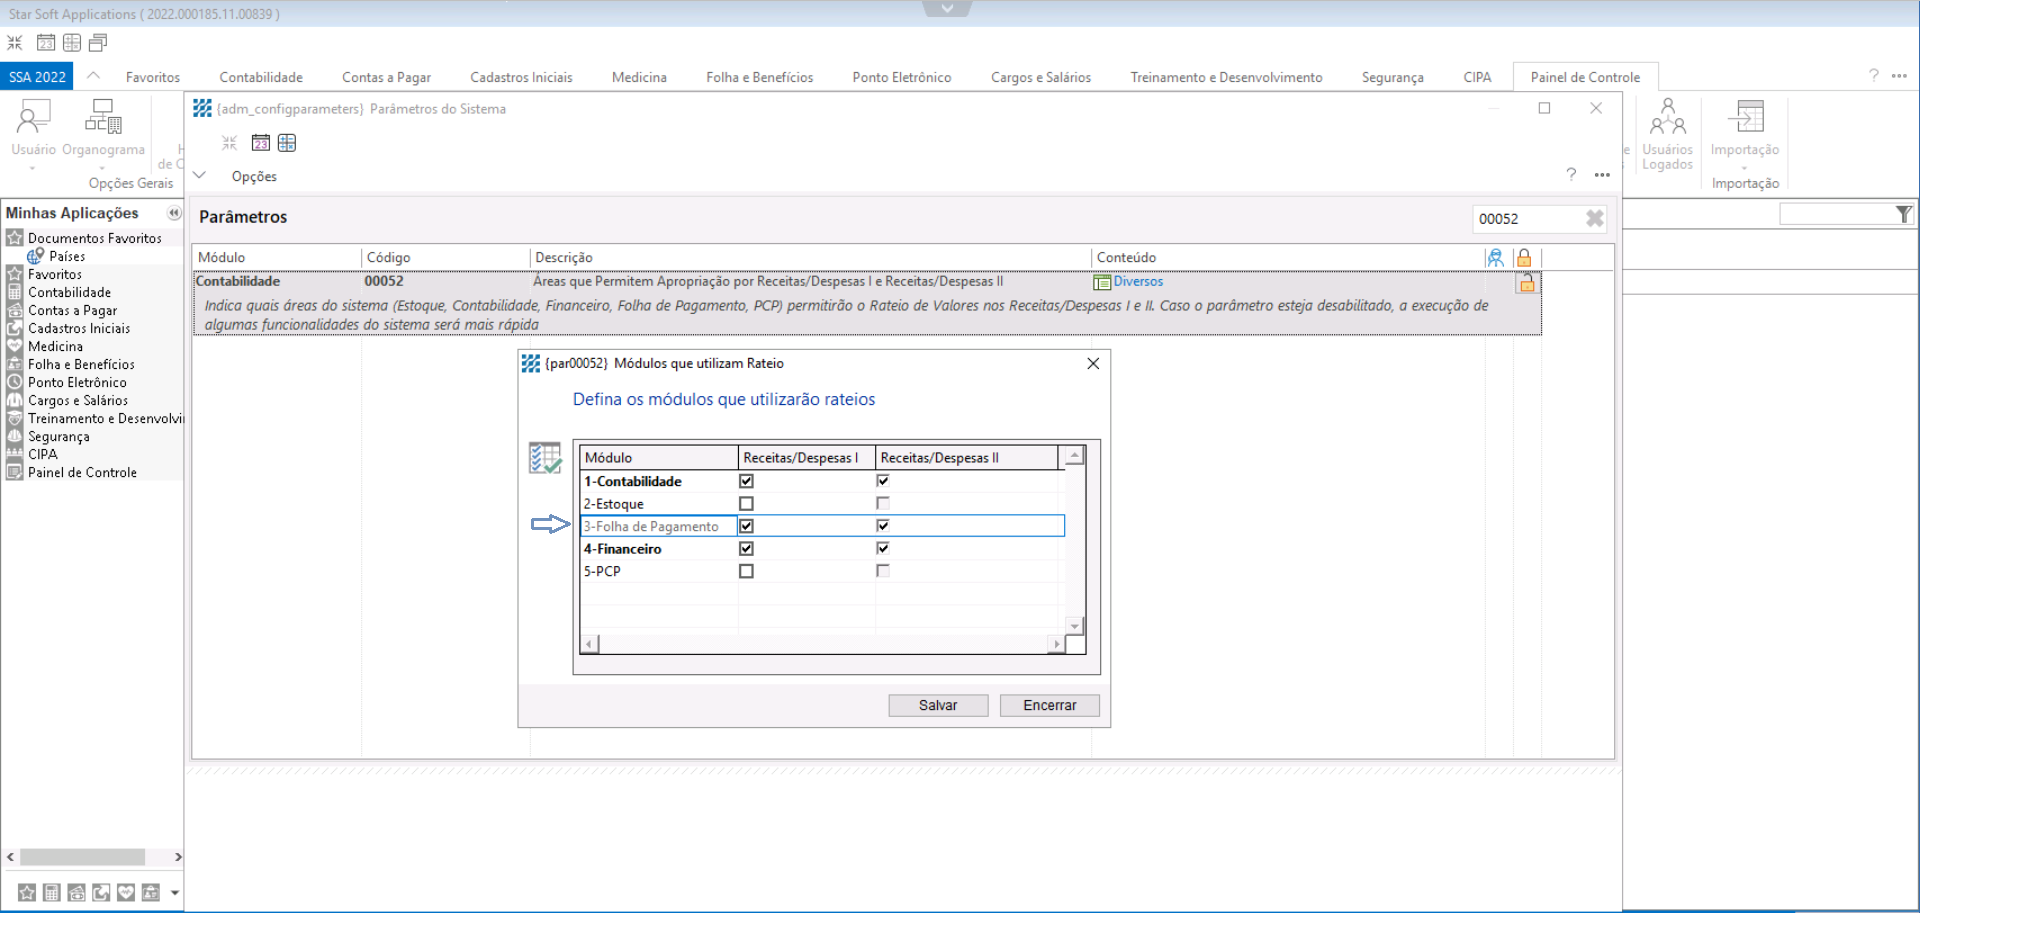Click the heart Medicina icon in the bottom shortcut bar
This screenshot has height=943, width=2018.
(x=125, y=893)
